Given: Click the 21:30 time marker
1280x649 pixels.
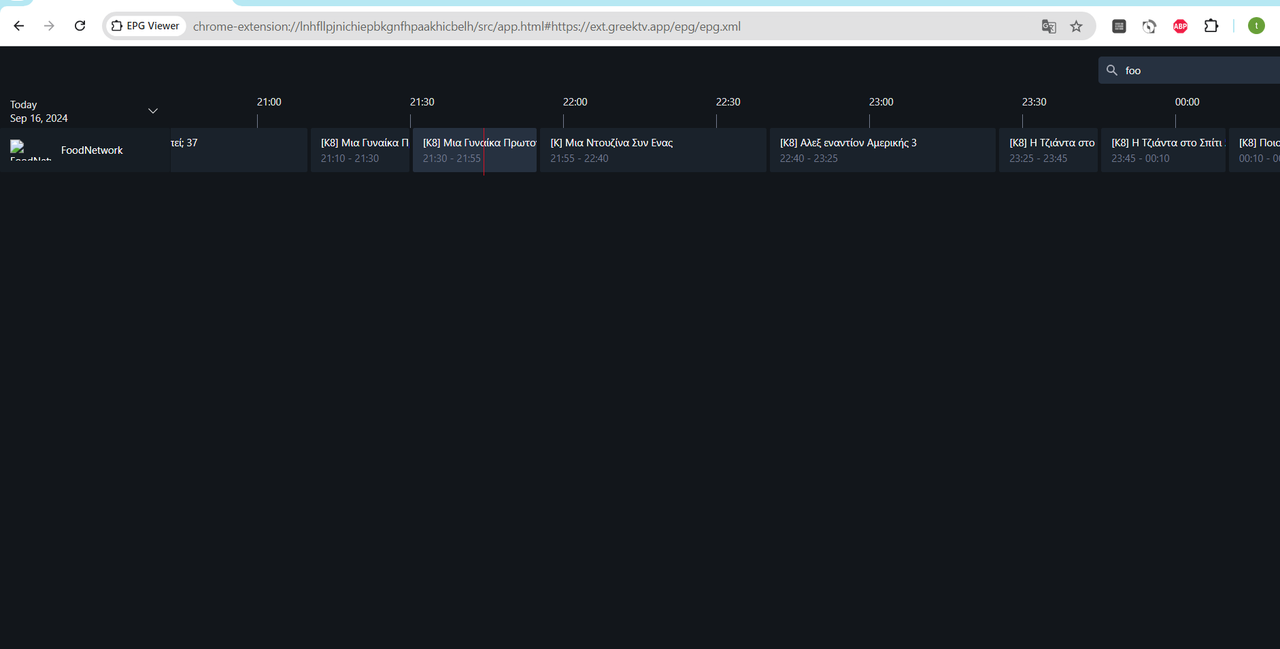Looking at the screenshot, I should pyautogui.click(x=422, y=102).
